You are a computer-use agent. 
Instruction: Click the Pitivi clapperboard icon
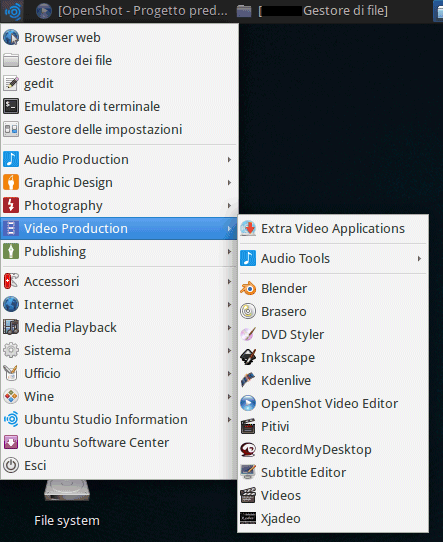(248, 427)
